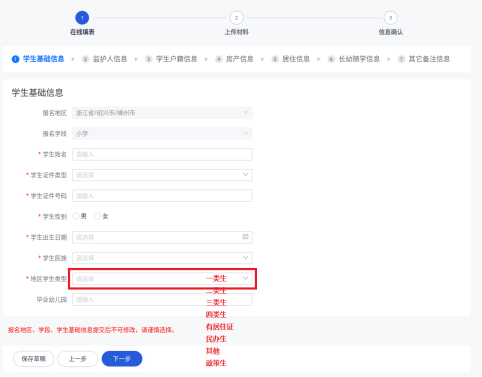
Task: Click the 毕业幼儿园 input field
Action: coord(162,299)
